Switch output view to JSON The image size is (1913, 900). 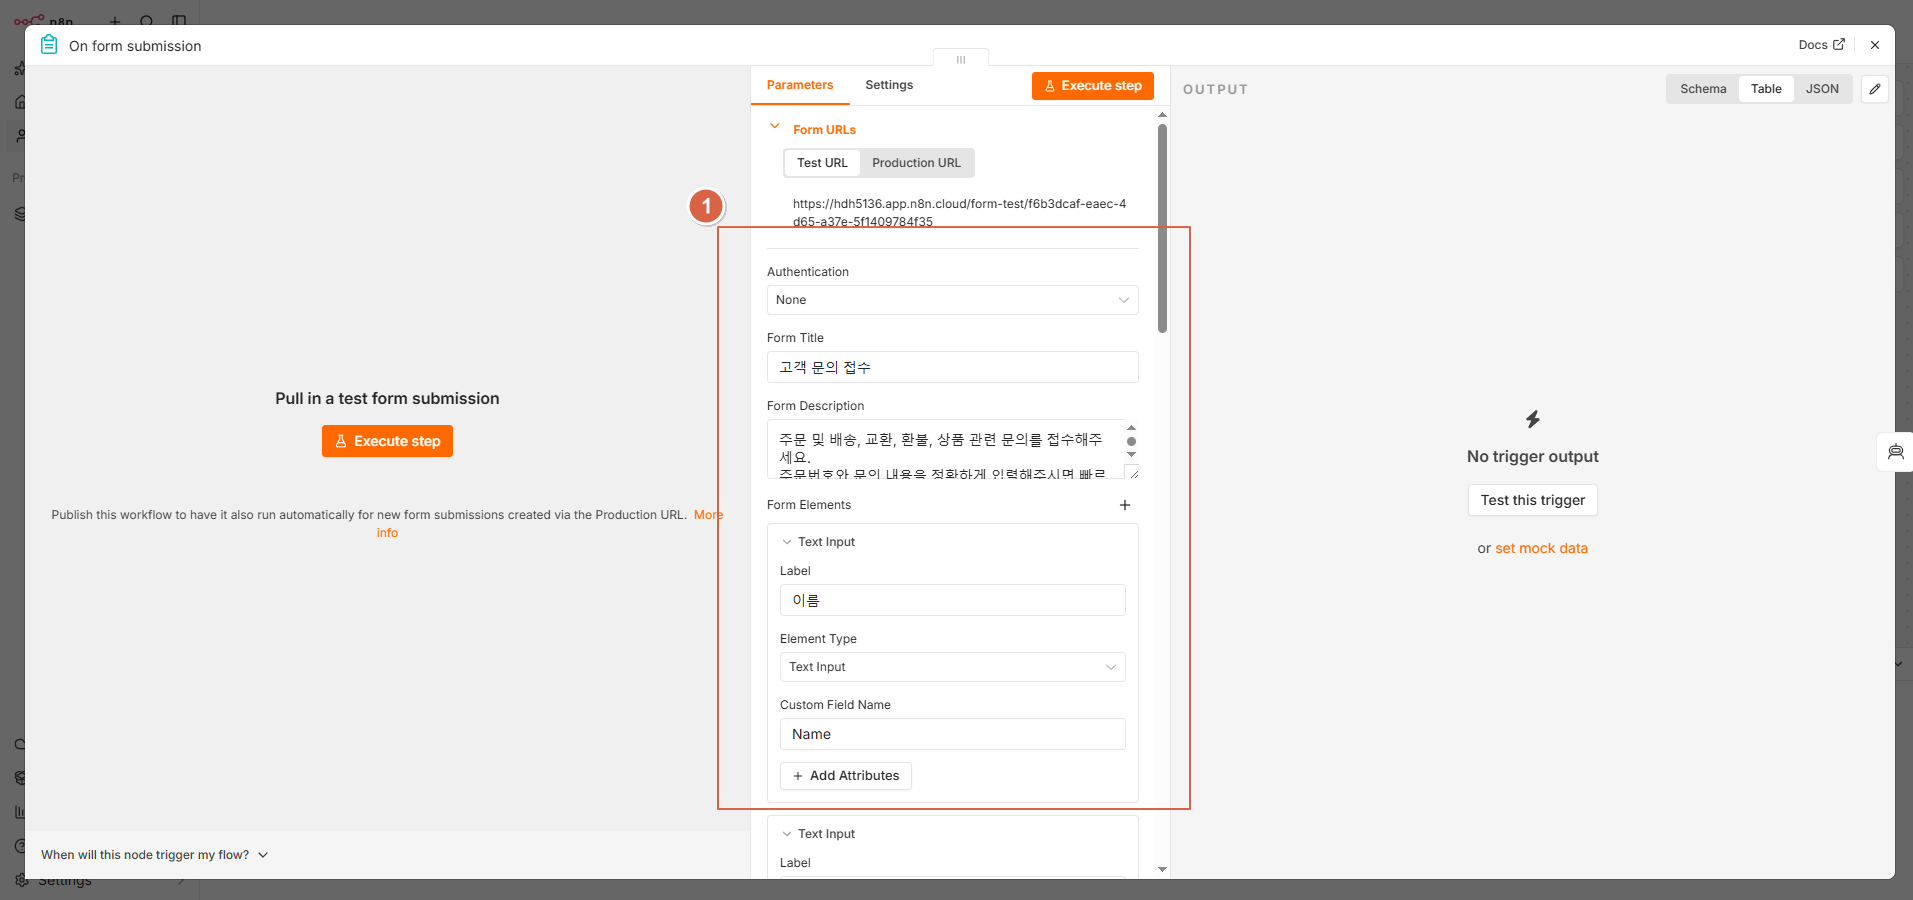click(1822, 89)
